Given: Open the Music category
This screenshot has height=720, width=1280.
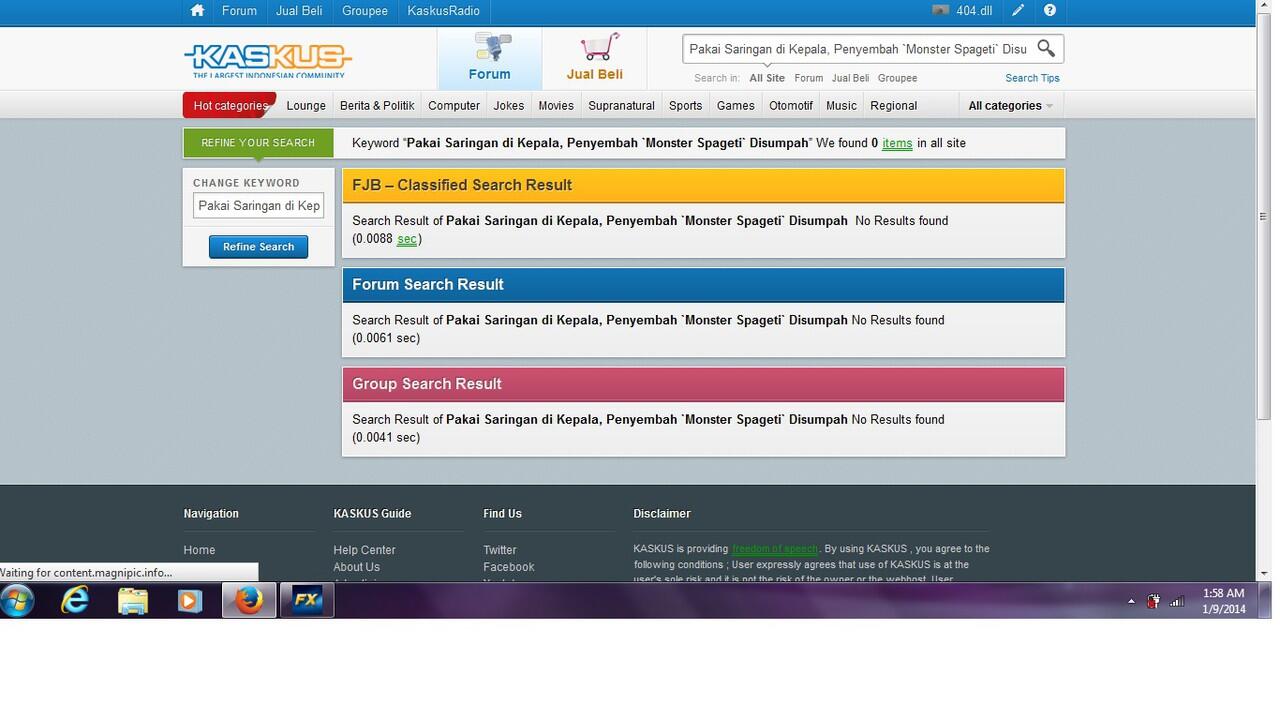Looking at the screenshot, I should click(x=842, y=106).
